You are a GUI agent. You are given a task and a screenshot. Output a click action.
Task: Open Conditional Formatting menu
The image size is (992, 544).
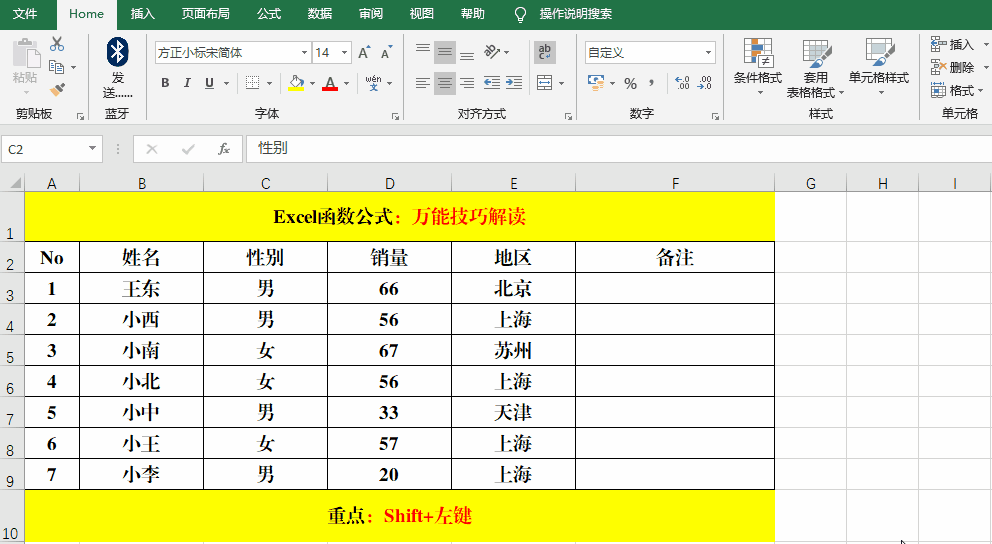tap(757, 66)
